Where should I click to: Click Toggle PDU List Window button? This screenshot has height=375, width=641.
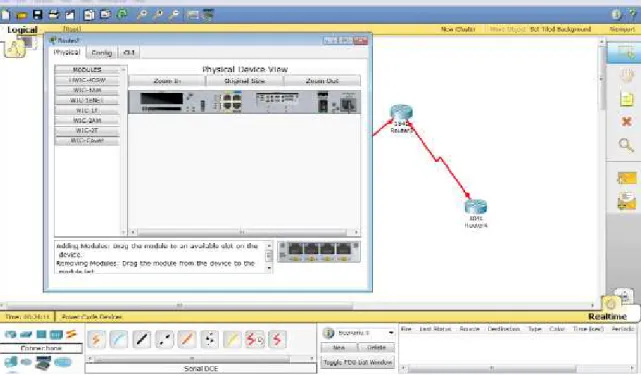point(358,362)
